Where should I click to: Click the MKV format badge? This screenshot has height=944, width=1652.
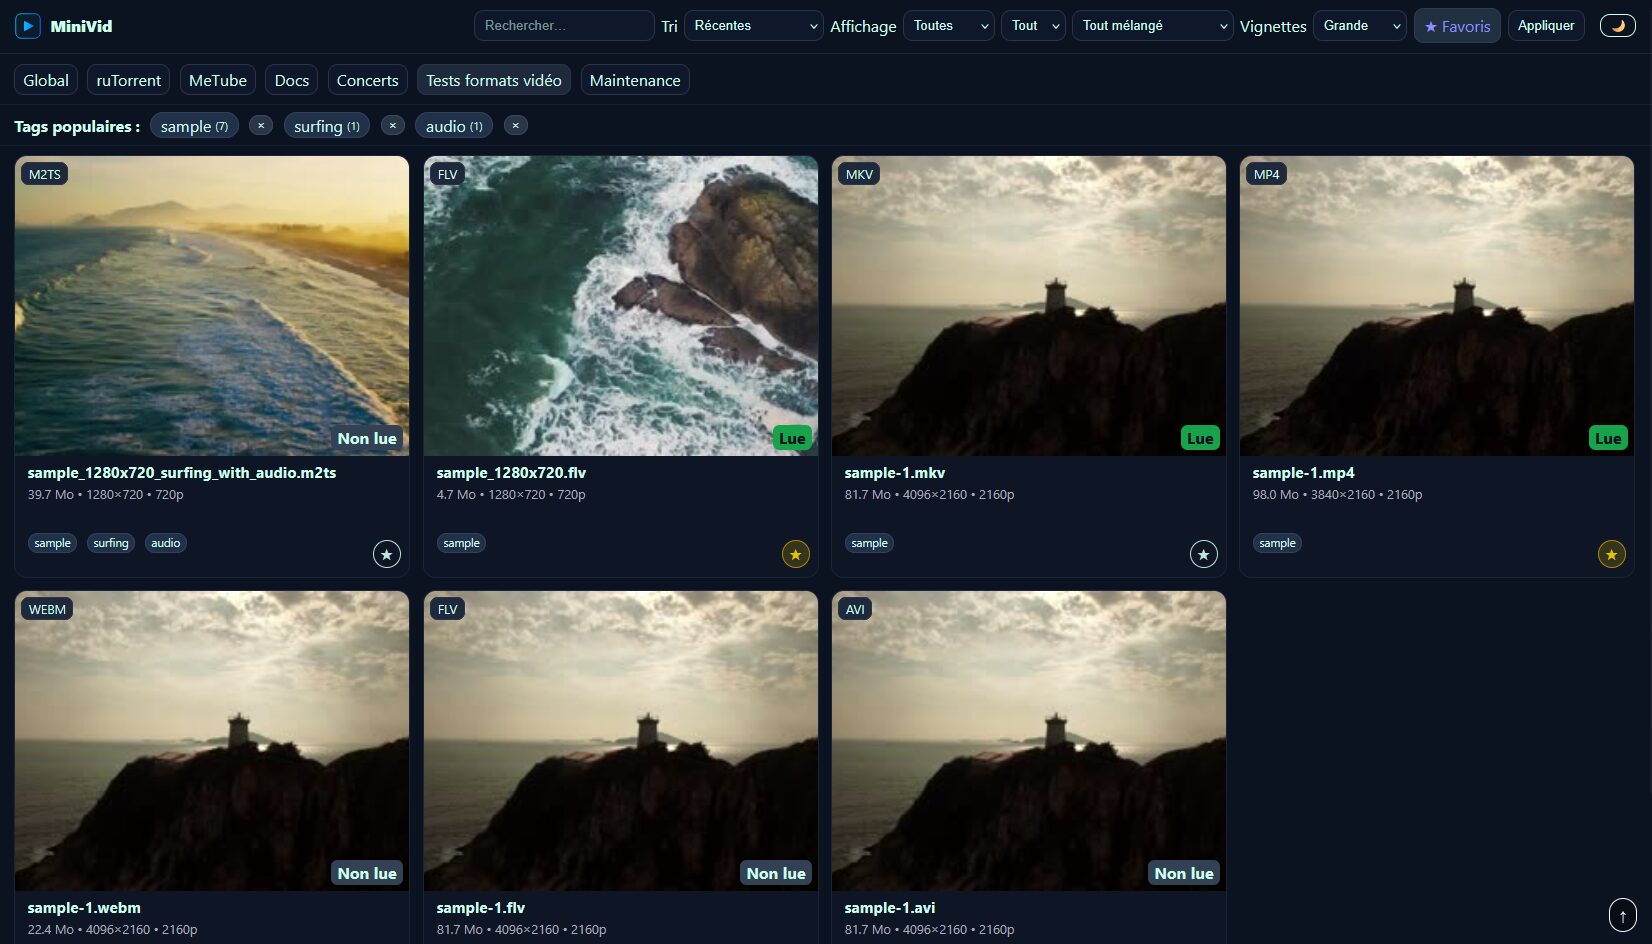click(859, 174)
